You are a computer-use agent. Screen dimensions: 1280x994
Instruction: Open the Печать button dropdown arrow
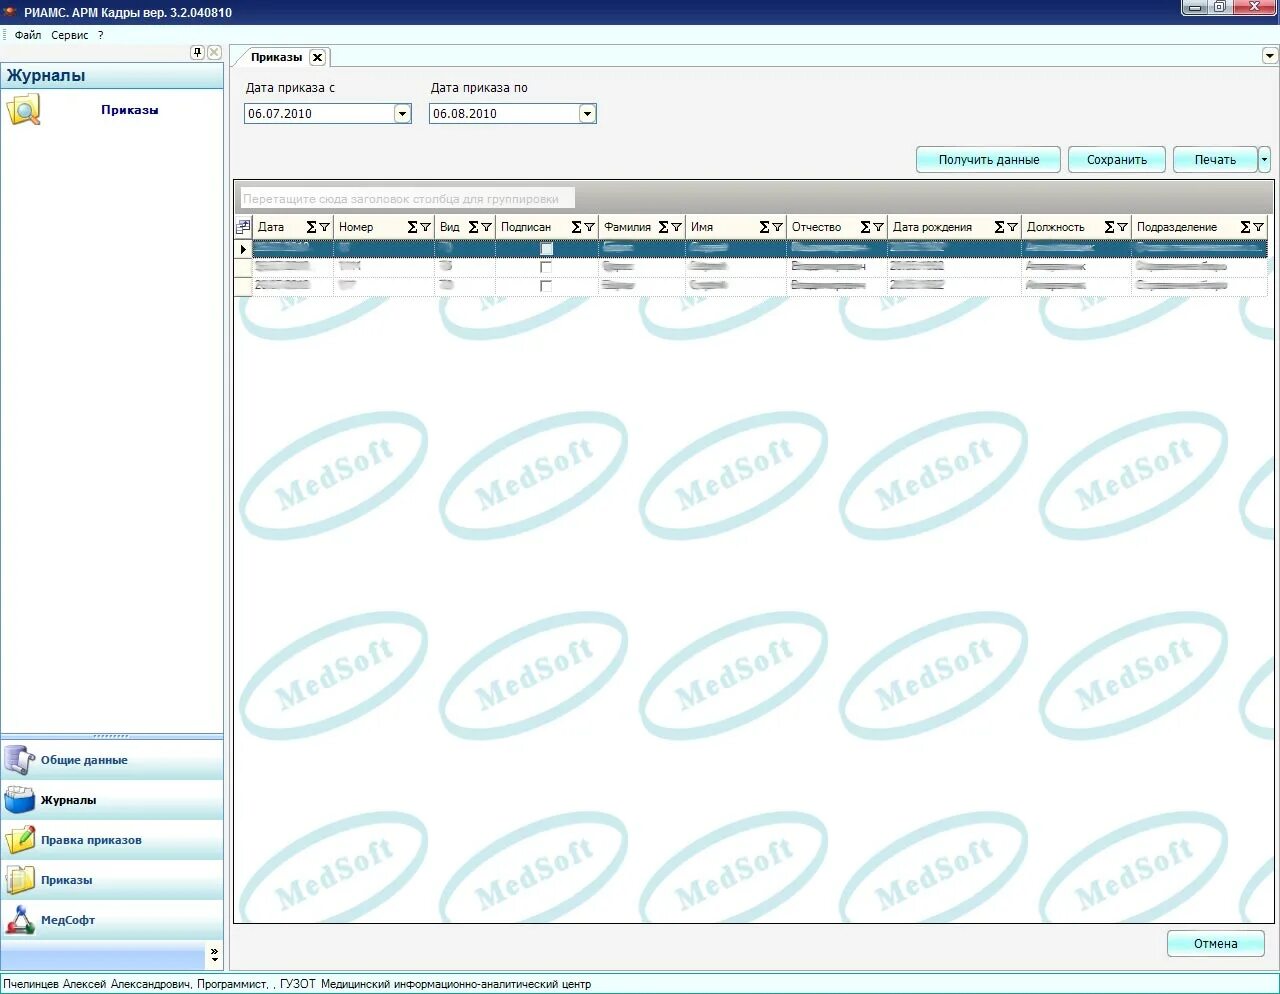click(x=1264, y=159)
